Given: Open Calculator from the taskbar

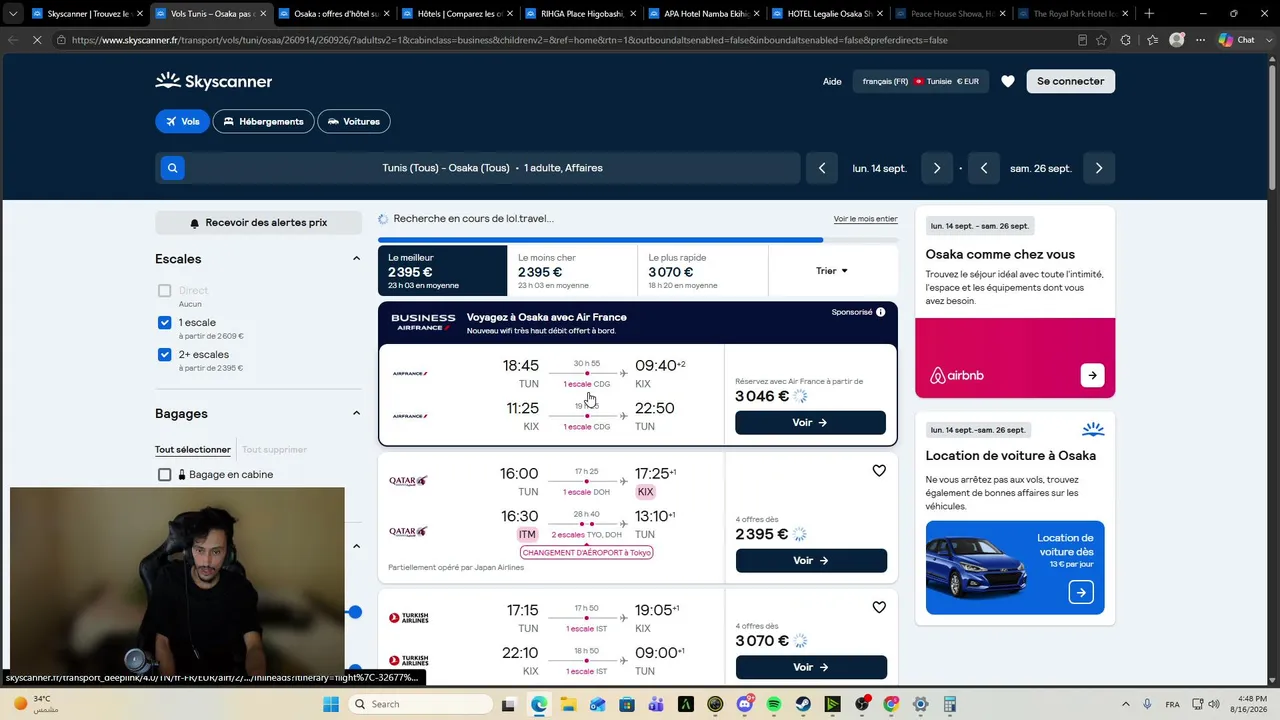Looking at the screenshot, I should pos(950,704).
